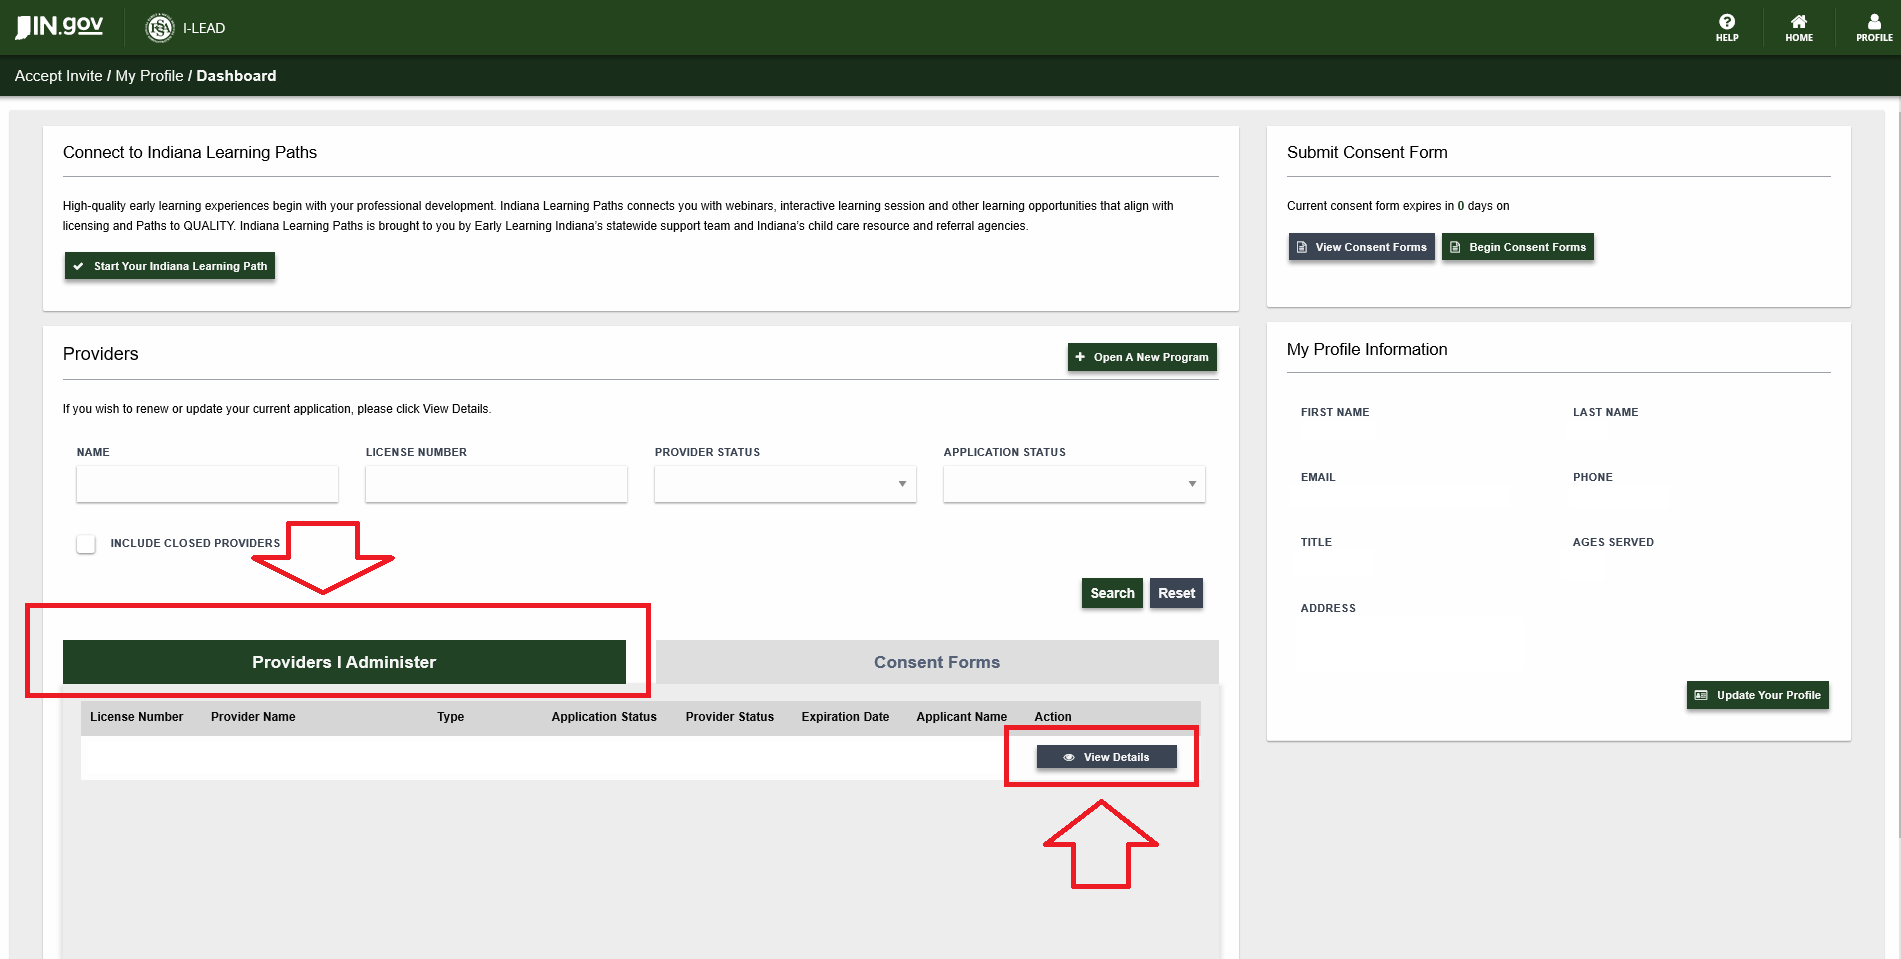Expand the Provider Status dropdown
The height and width of the screenshot is (959, 1901).
[785, 484]
